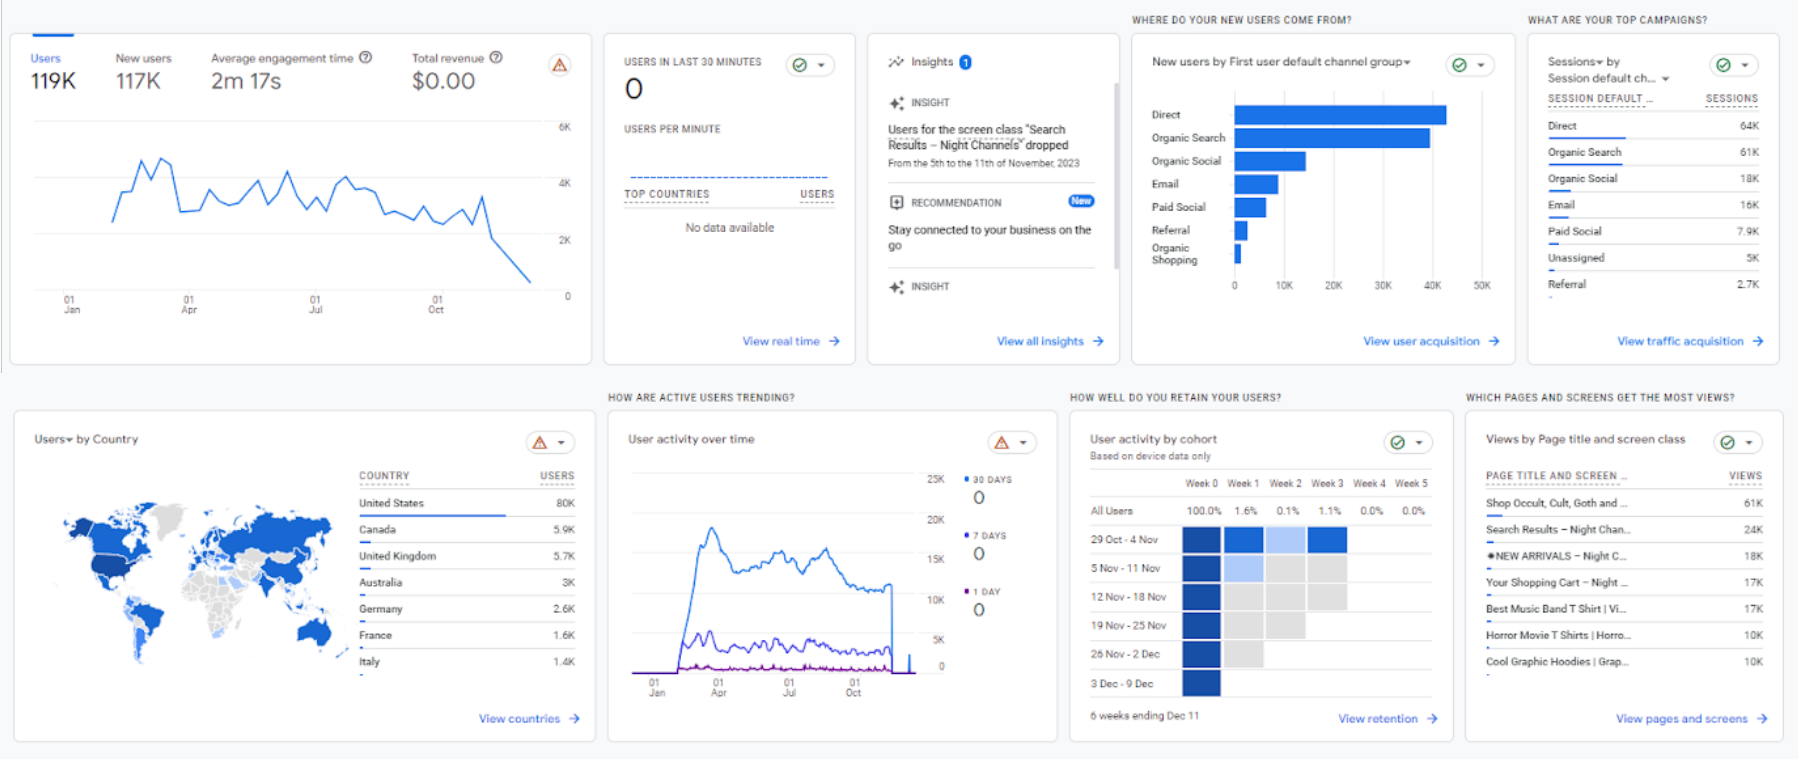Viewport: 1798px width, 759px height.
Task: Click the blue Insights count badge
Action: (x=965, y=62)
